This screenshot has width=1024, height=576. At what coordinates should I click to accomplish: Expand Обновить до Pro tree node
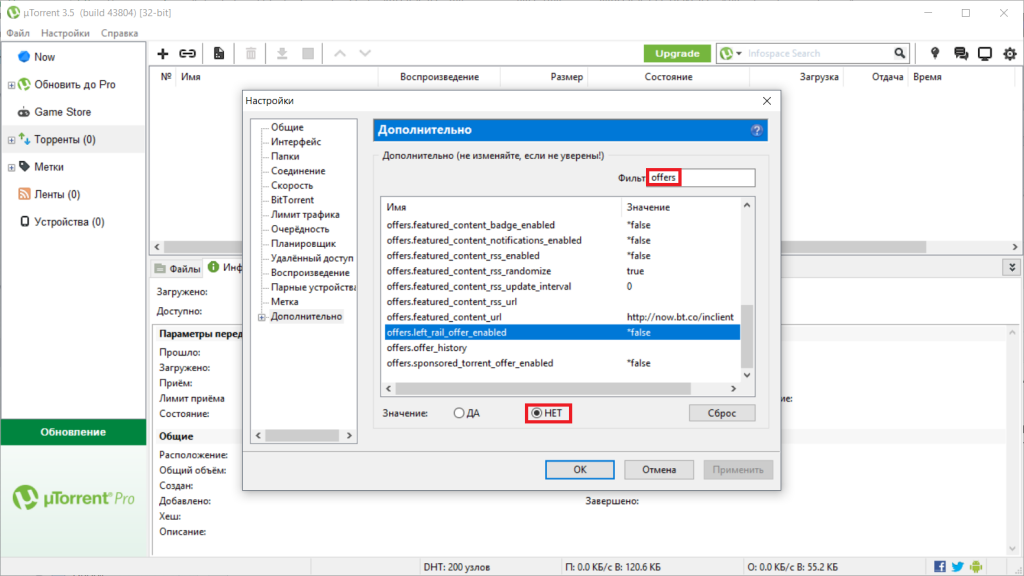(x=11, y=85)
